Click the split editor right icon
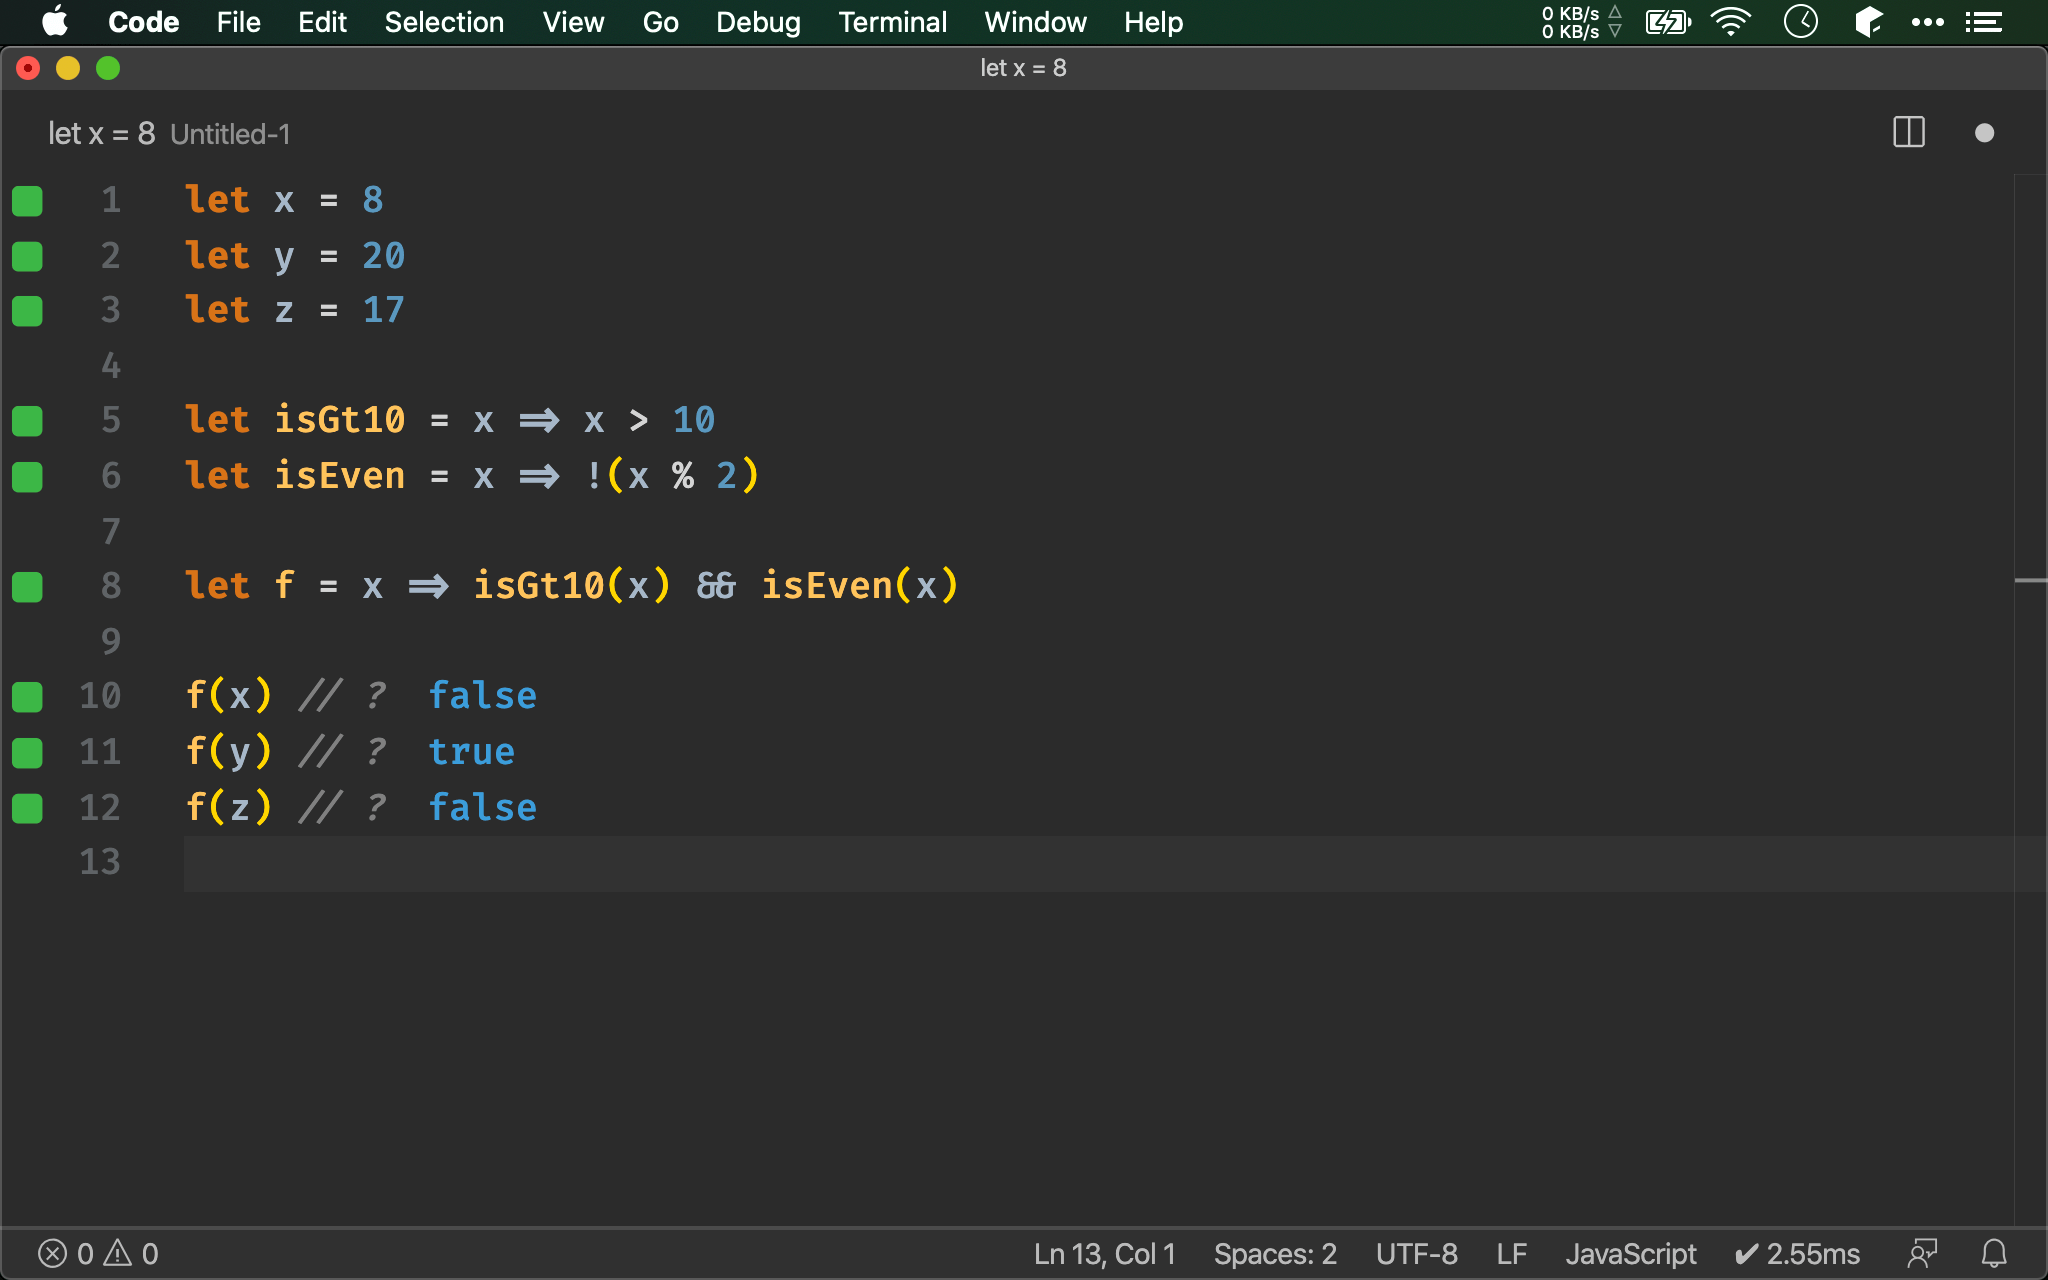This screenshot has width=2048, height=1280. click(1909, 132)
